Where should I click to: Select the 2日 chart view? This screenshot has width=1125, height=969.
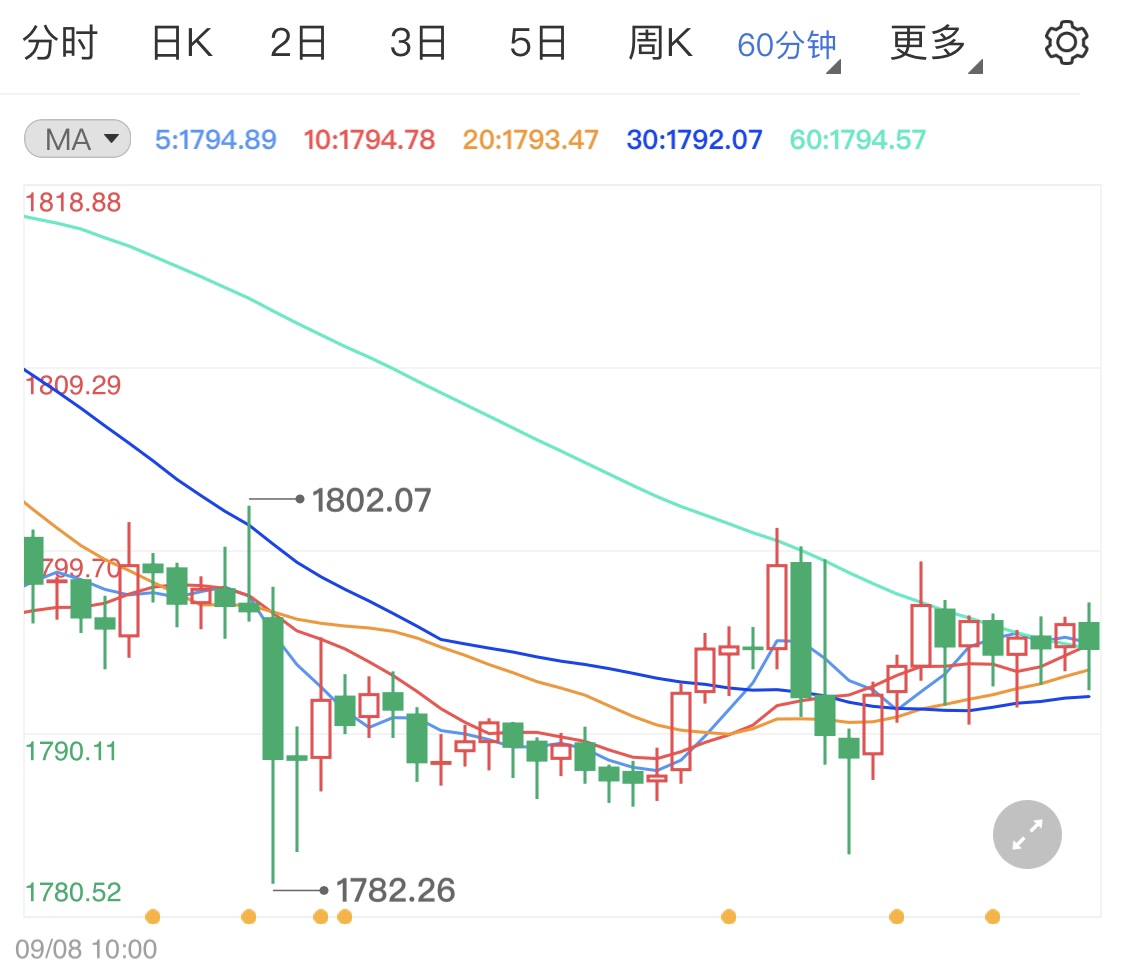coord(296,41)
